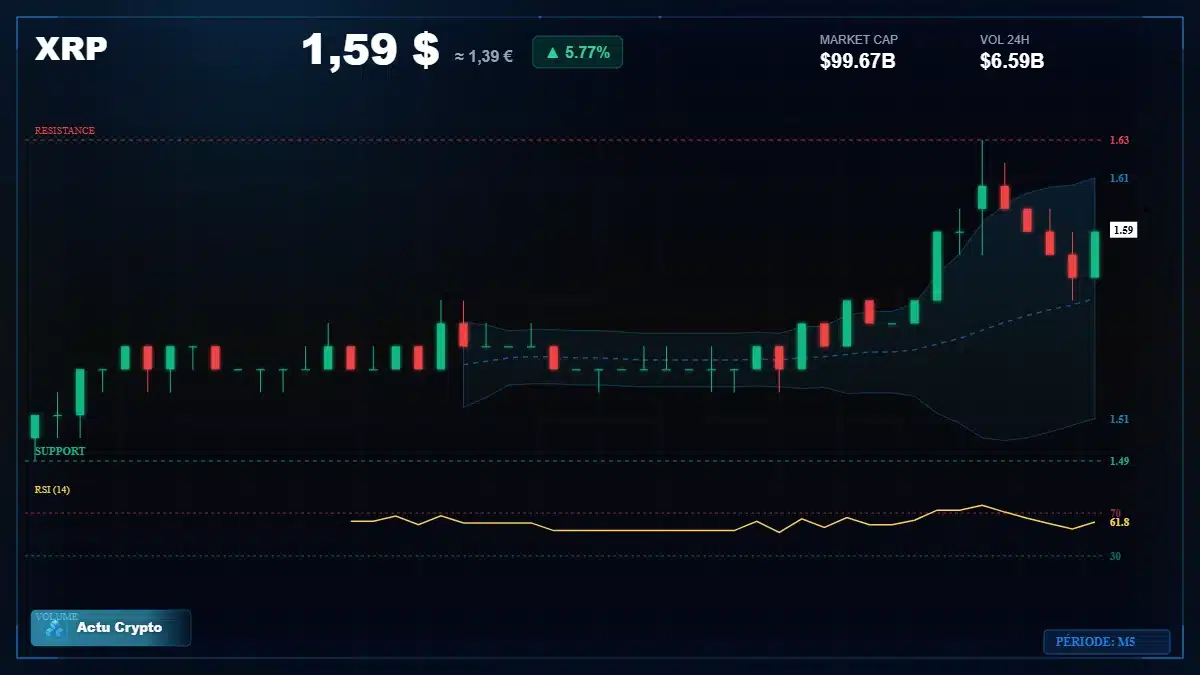Click the MARKET CAP label

point(859,40)
